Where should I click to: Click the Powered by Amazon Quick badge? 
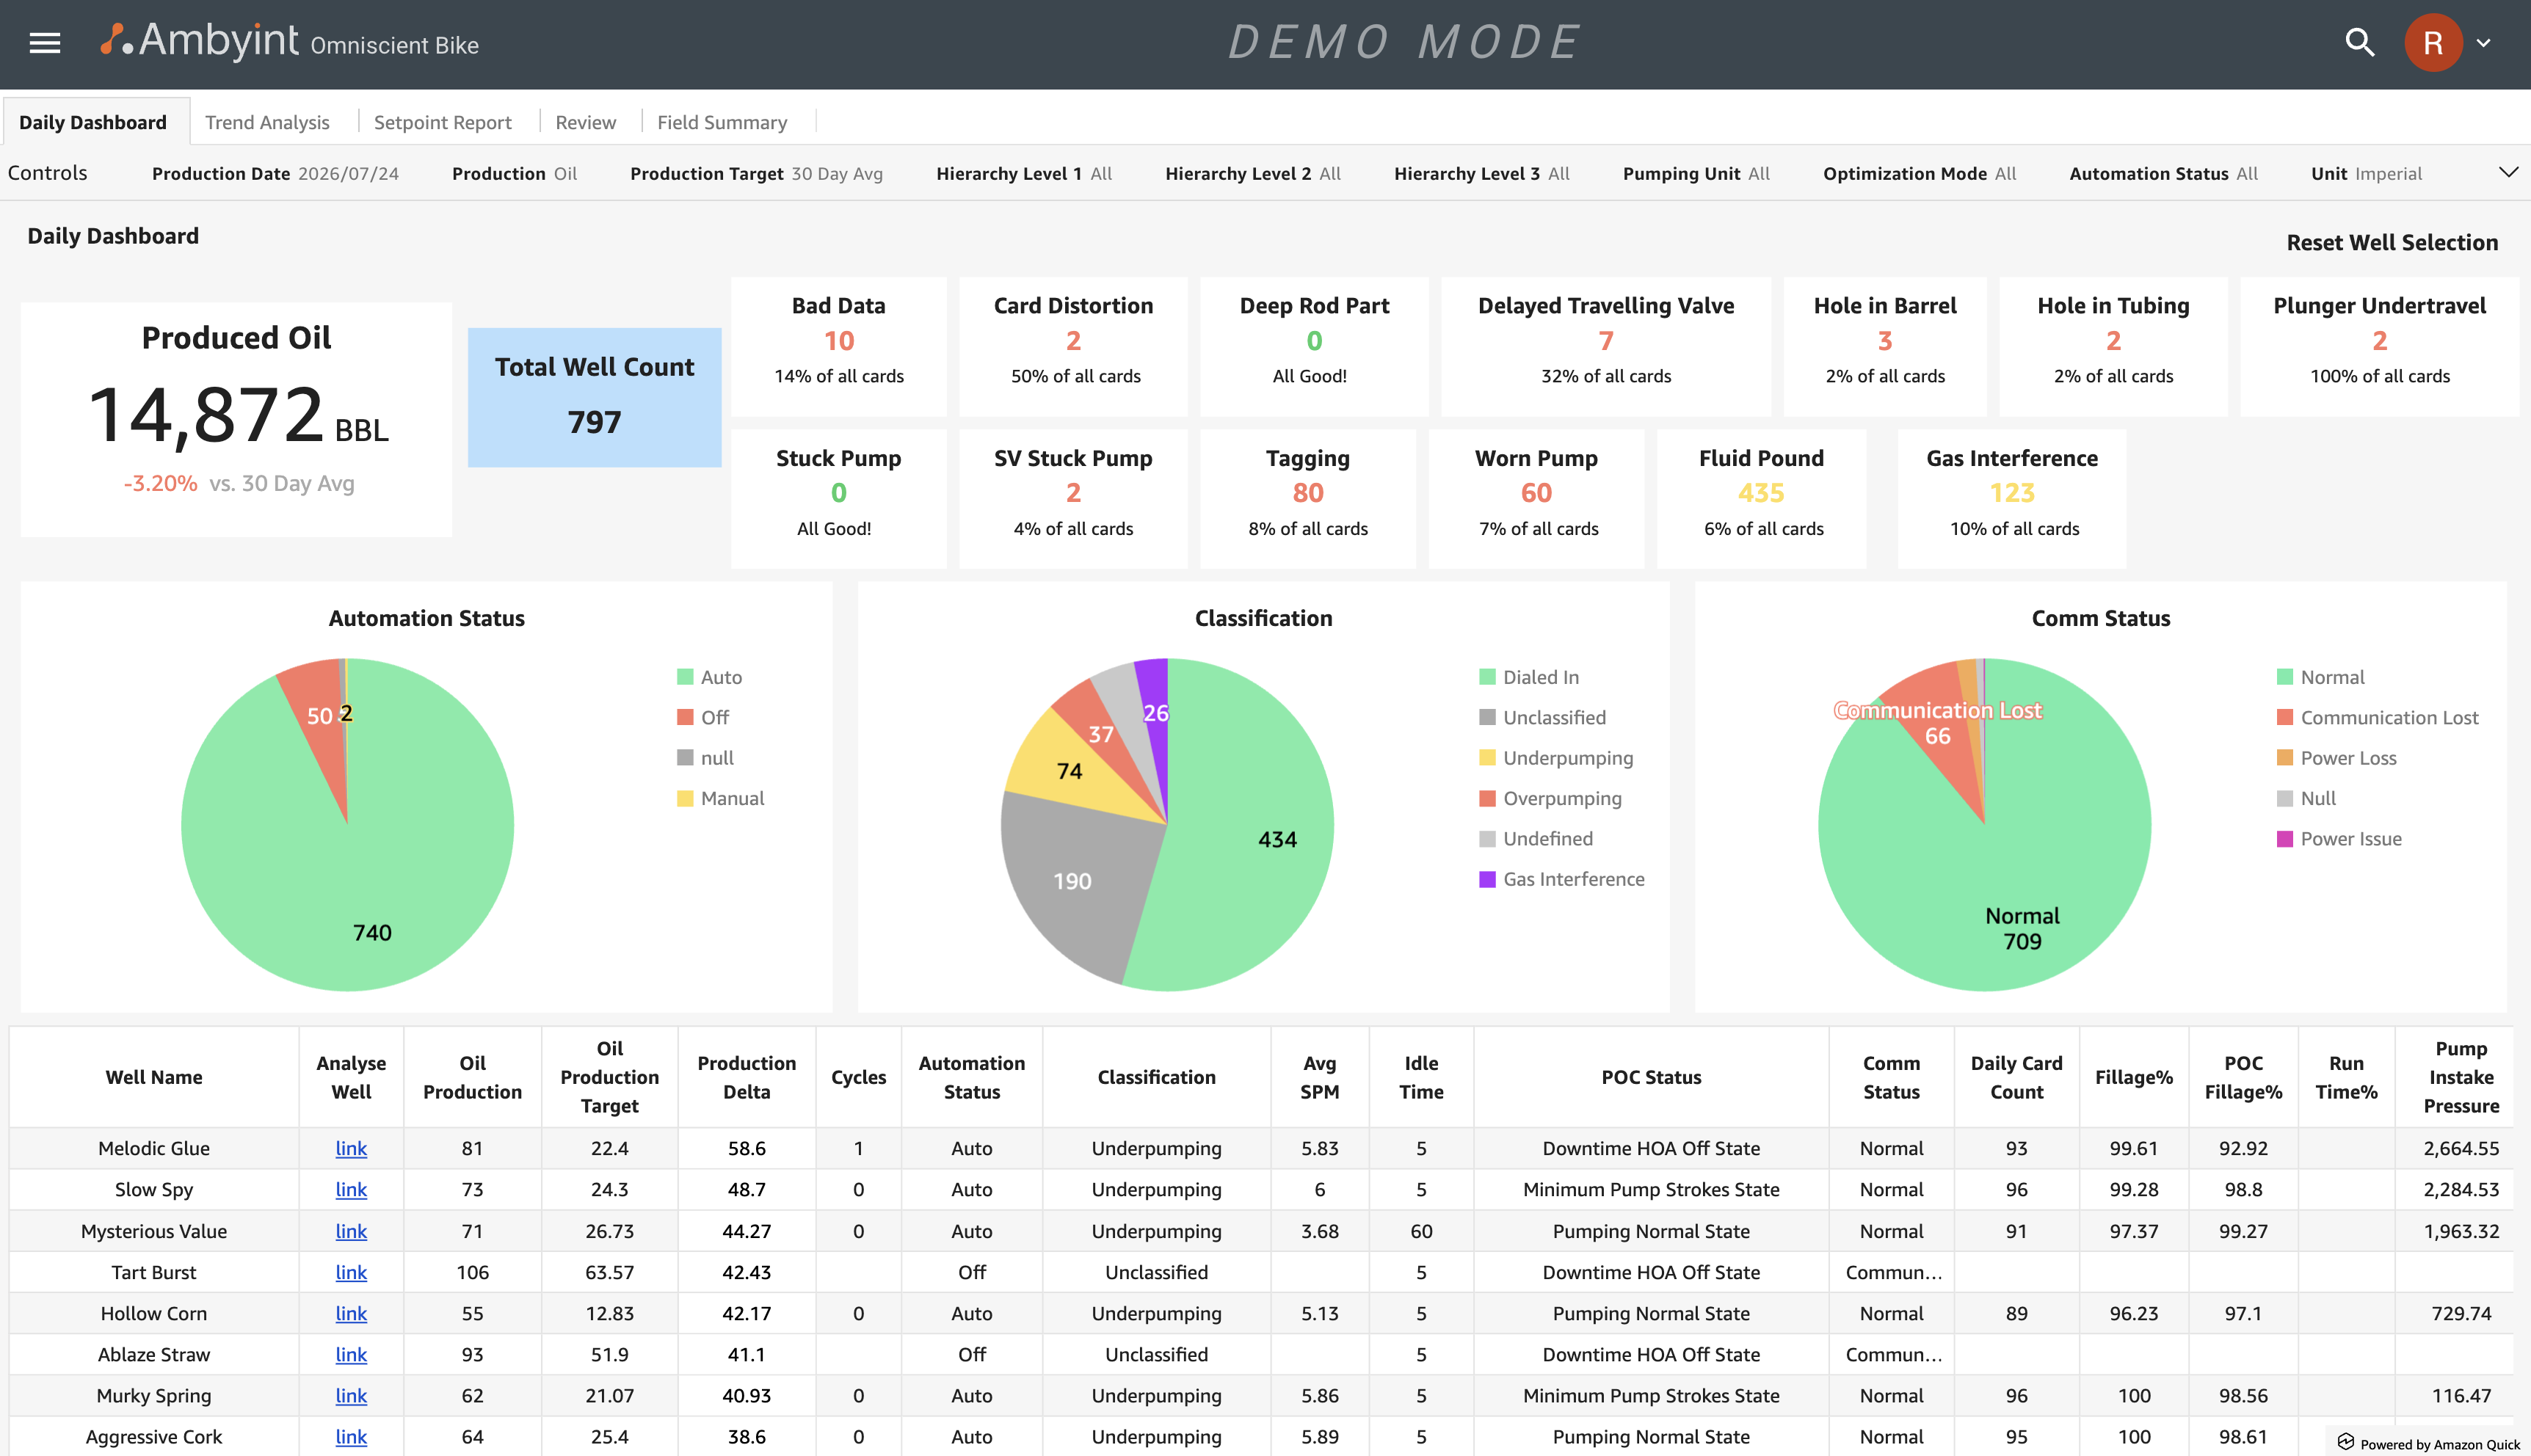[2428, 1443]
